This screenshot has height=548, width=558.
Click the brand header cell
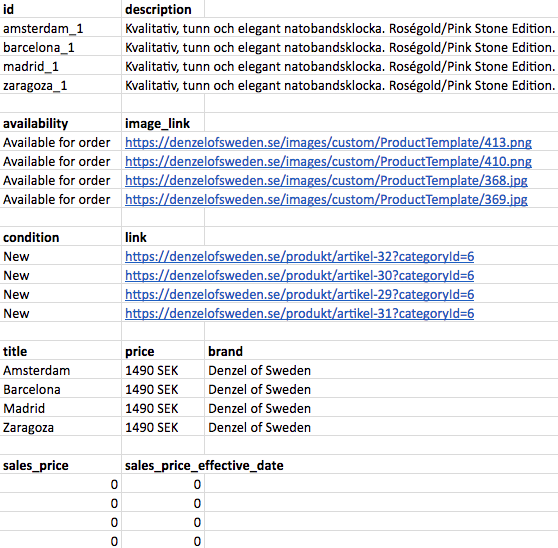click(x=381, y=352)
